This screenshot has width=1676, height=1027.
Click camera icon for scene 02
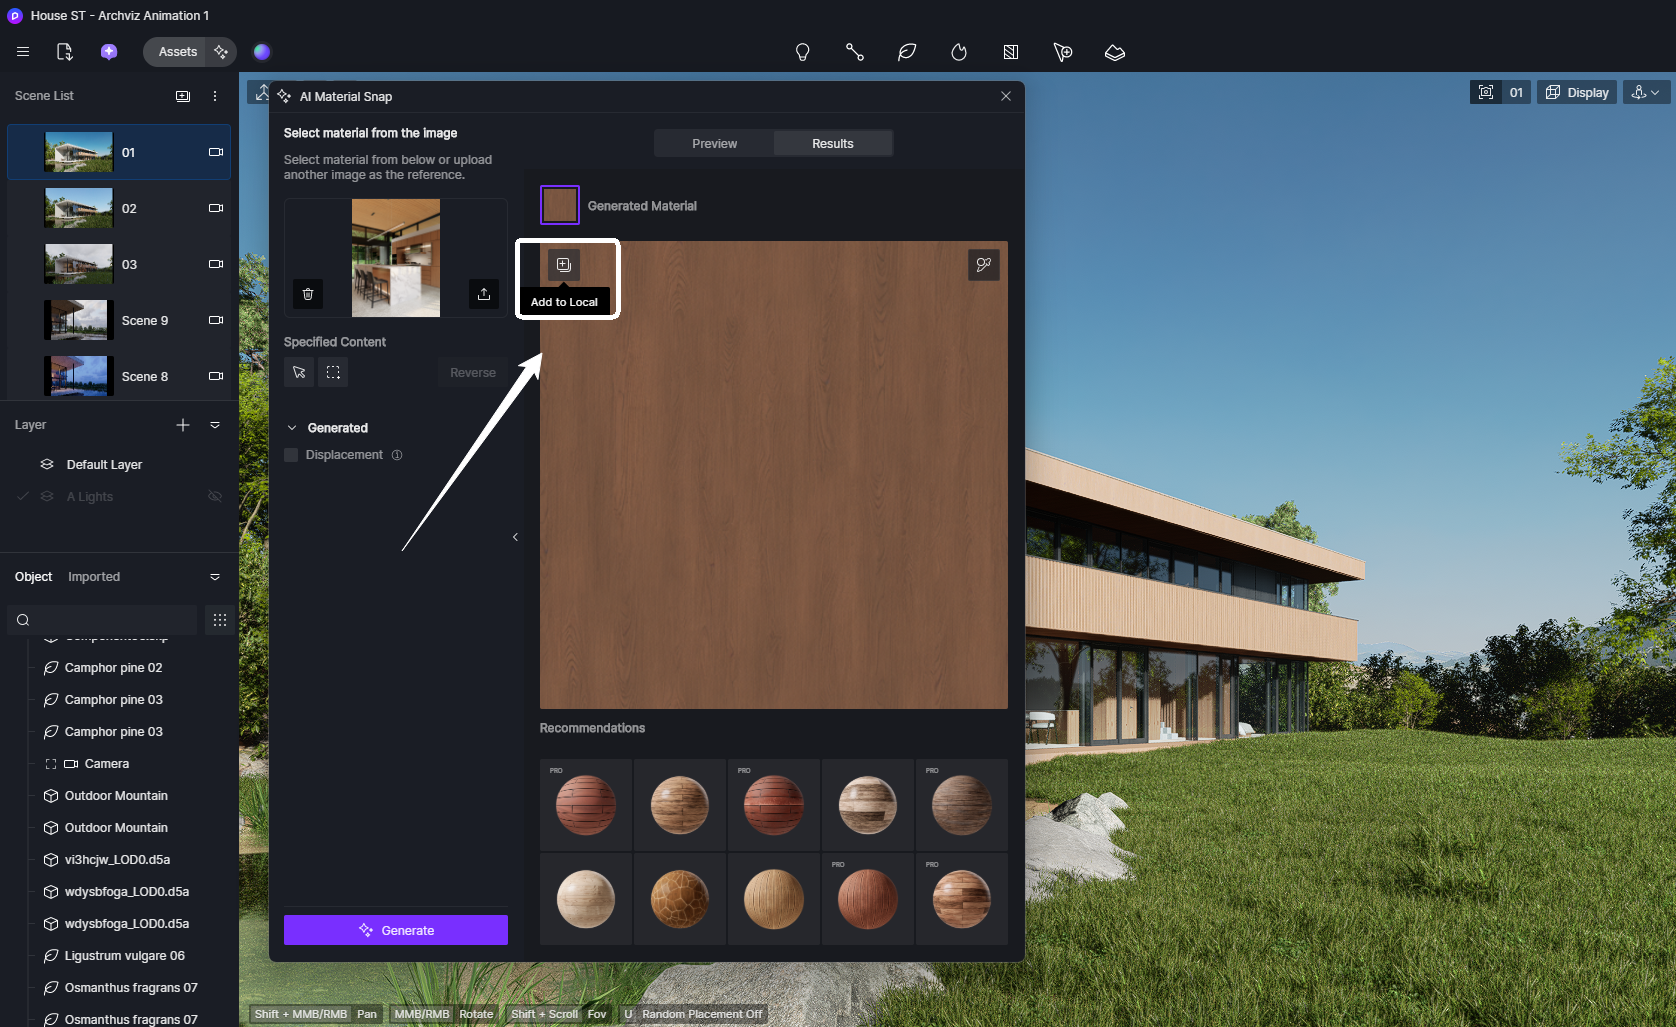pos(215,208)
